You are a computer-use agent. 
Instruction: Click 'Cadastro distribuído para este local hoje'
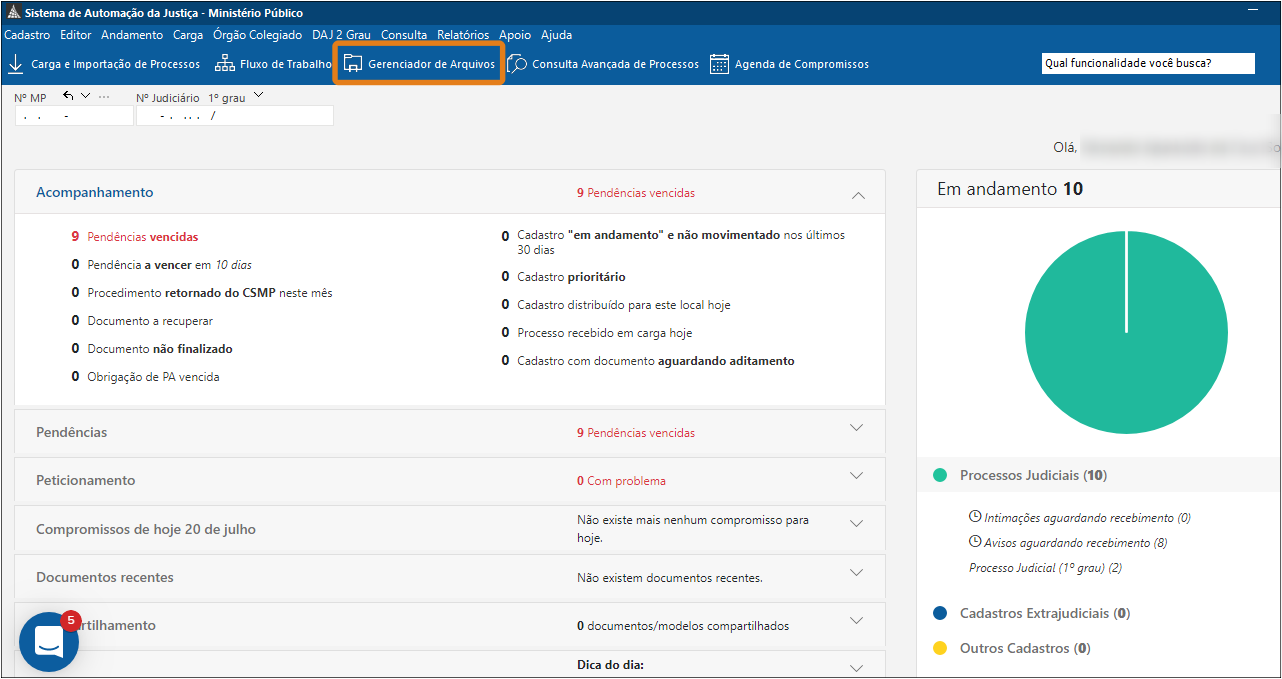click(x=616, y=305)
